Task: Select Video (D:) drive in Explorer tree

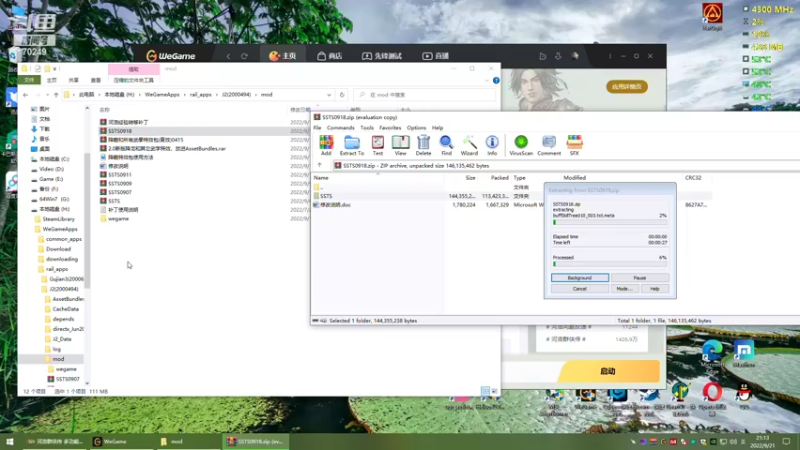Action: [51, 169]
